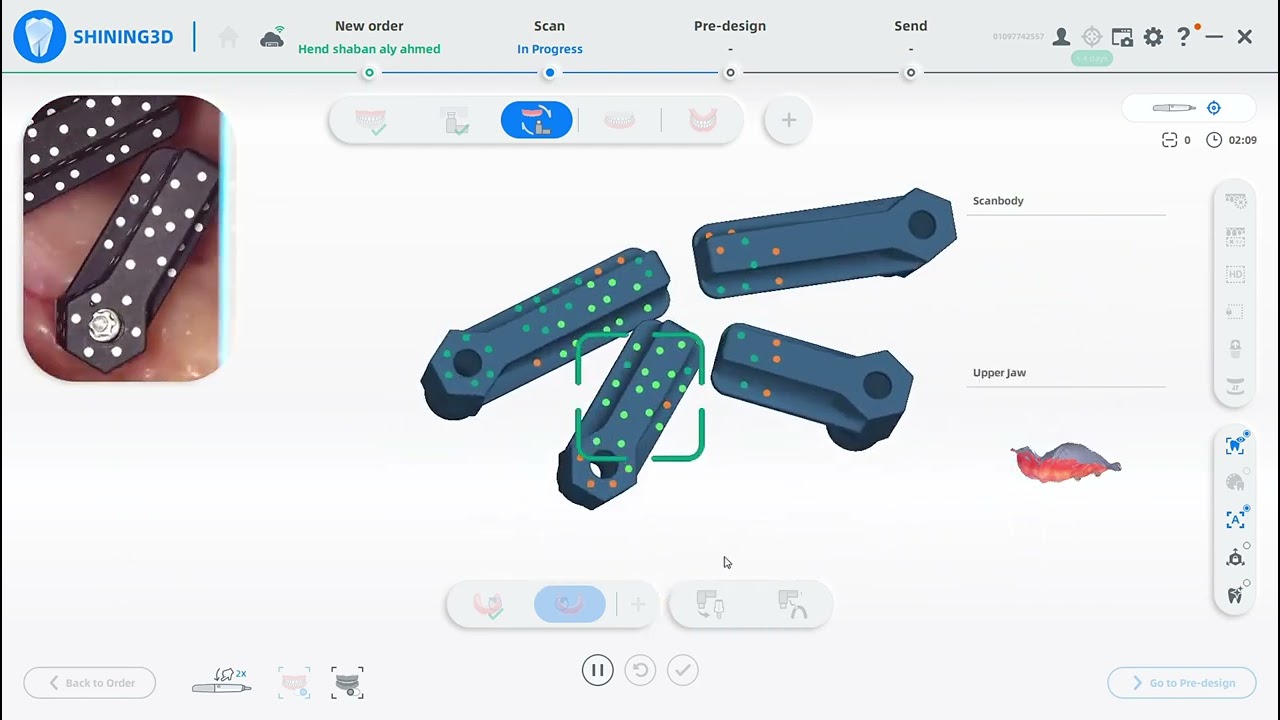This screenshot has height=720, width=1280.
Task: Select the bottom jaw base tool in right toolbar
Action: pyautogui.click(x=1235, y=386)
